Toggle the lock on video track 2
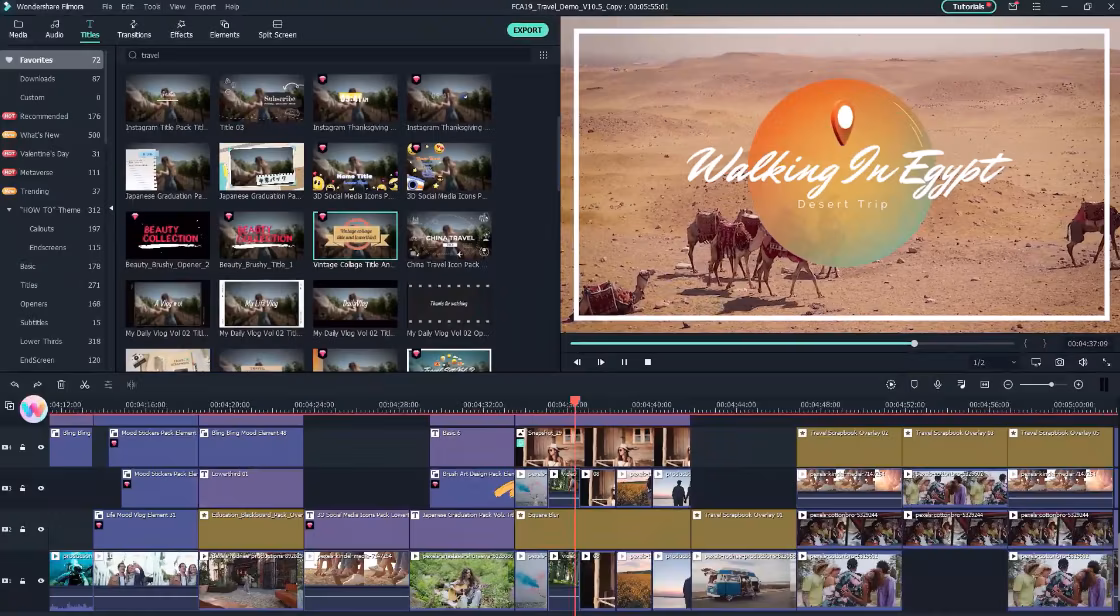 pyautogui.click(x=23, y=529)
